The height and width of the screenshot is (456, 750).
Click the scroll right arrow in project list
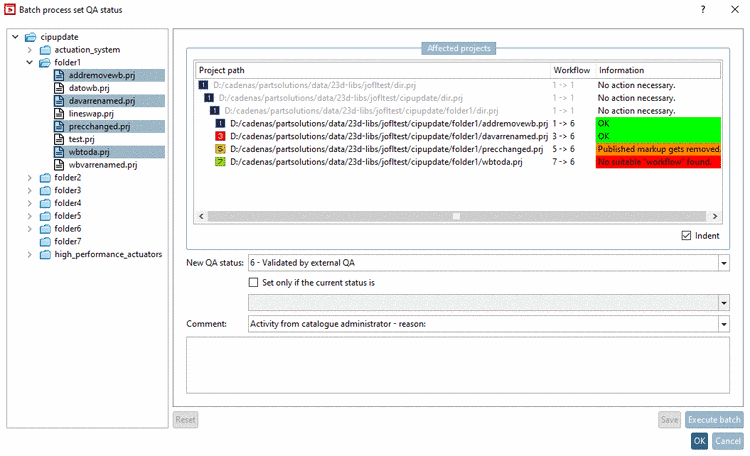click(715, 216)
